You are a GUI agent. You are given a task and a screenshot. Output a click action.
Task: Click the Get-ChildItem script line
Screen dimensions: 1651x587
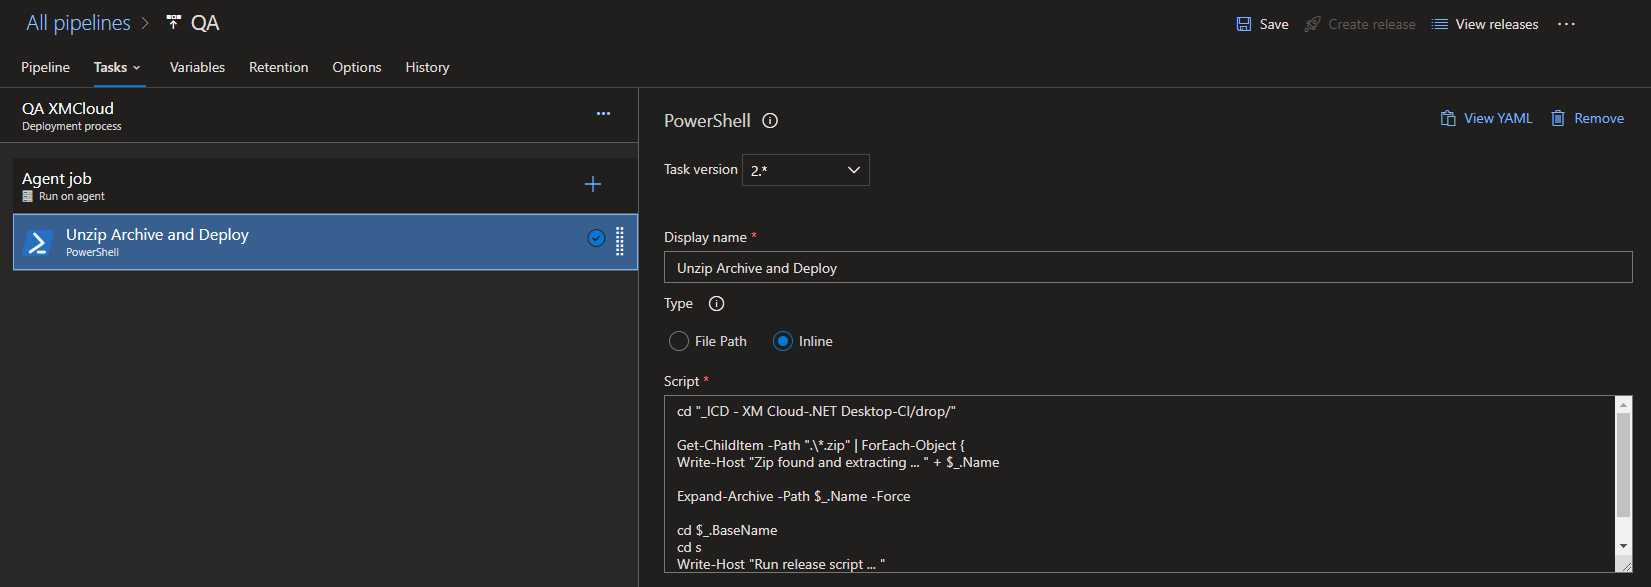click(821, 445)
